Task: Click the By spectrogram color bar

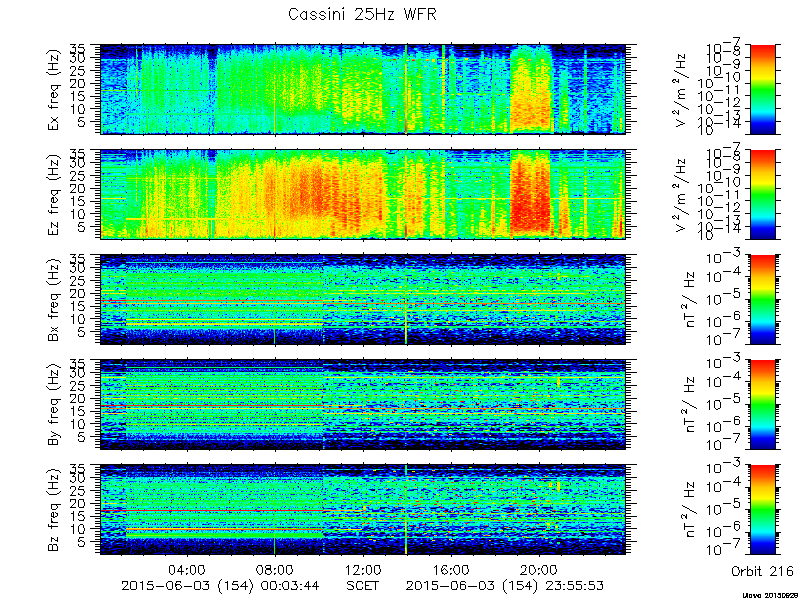Action: [762, 405]
